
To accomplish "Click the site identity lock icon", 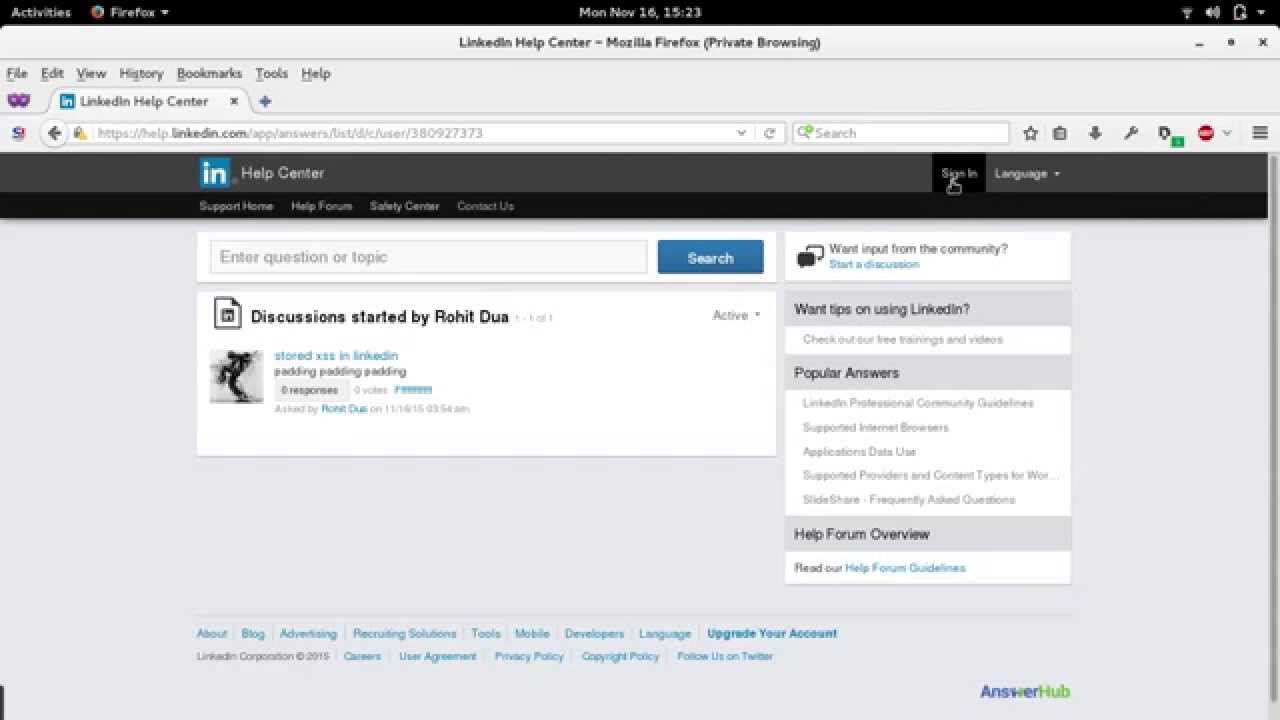I will click(79, 133).
